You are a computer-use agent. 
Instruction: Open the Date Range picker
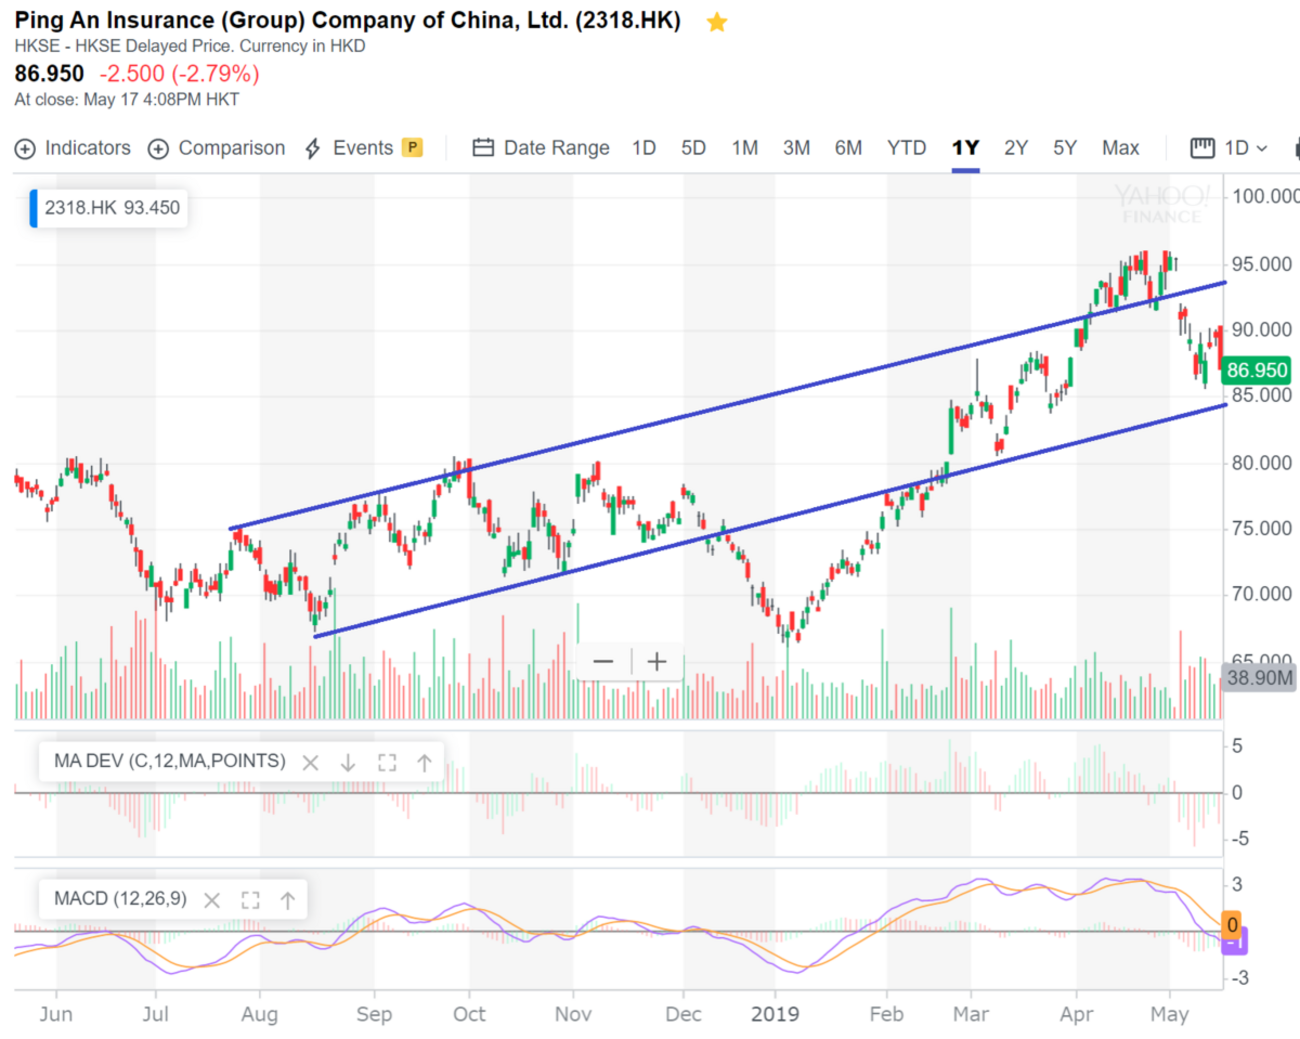(x=541, y=148)
